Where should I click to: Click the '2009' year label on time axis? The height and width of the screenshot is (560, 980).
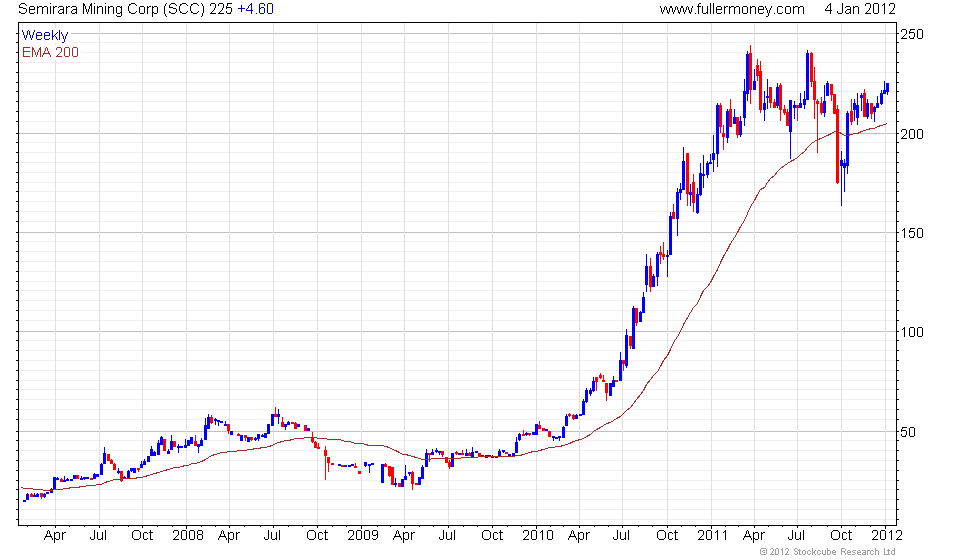click(x=362, y=535)
